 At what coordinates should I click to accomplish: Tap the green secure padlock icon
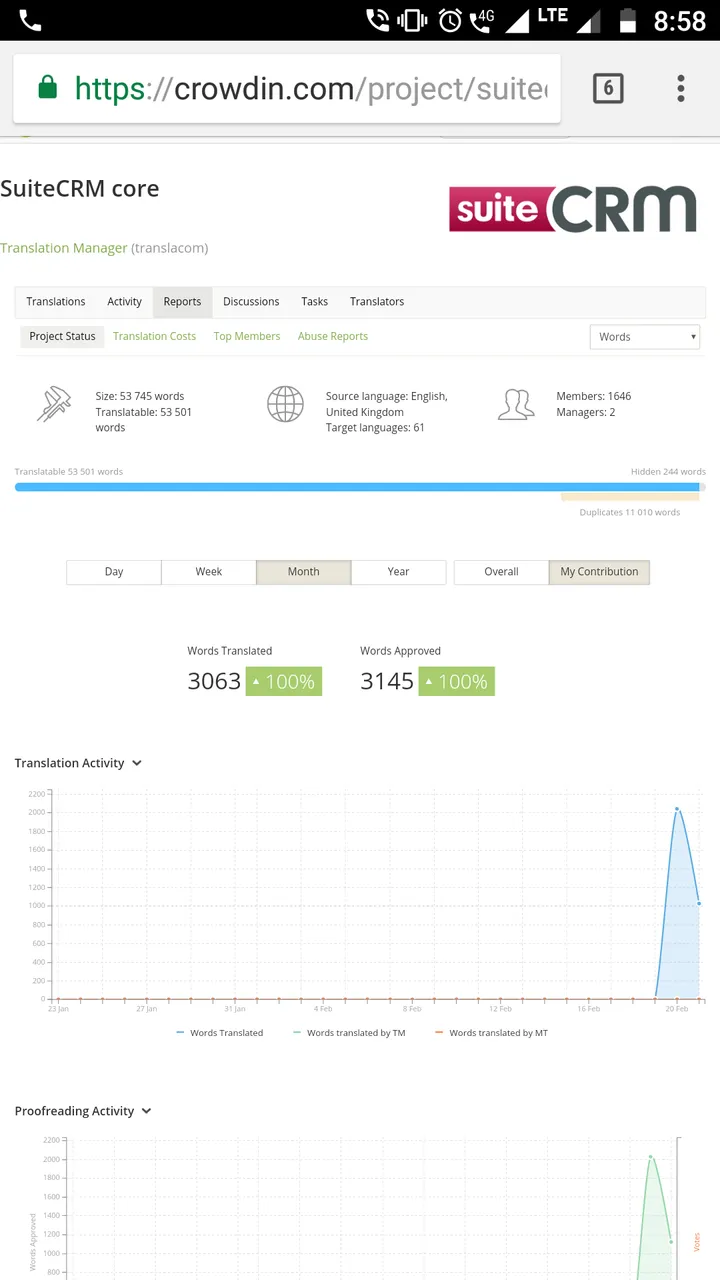[x=47, y=88]
